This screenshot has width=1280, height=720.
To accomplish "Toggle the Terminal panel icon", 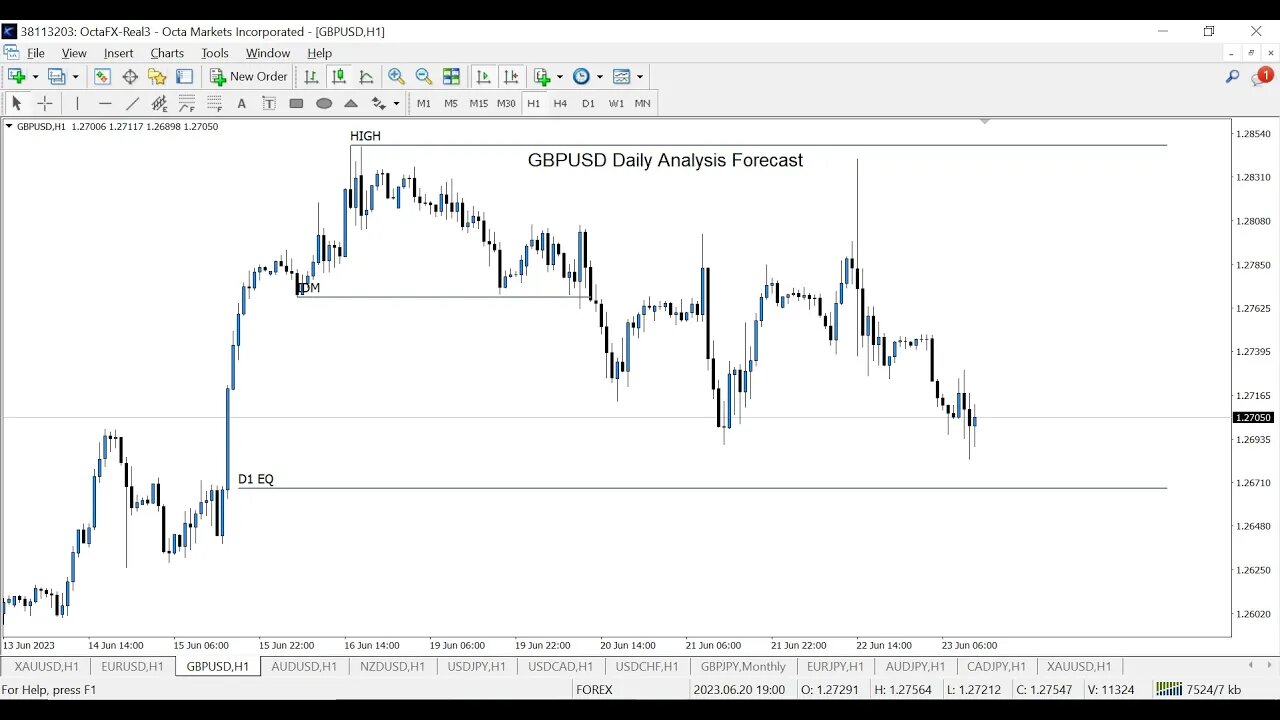I will tap(184, 76).
